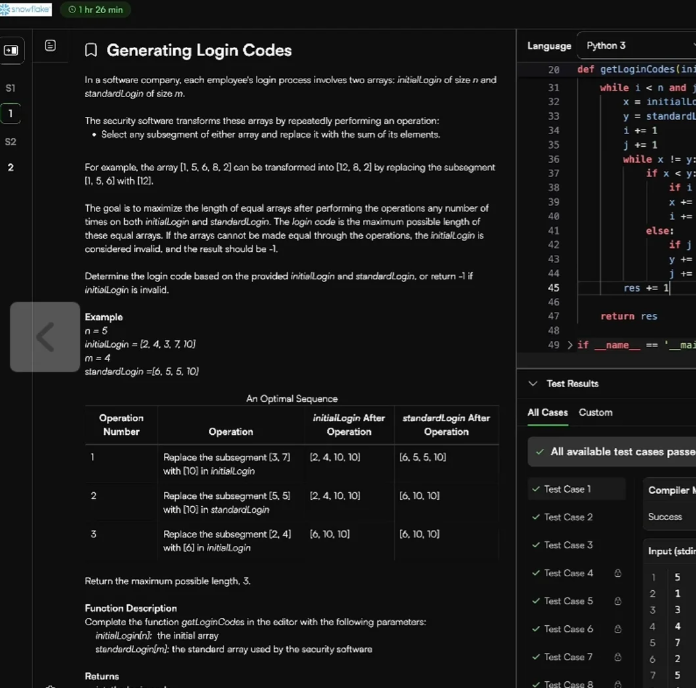
Task: Click the previous arrow overlay button
Action: tap(45, 337)
